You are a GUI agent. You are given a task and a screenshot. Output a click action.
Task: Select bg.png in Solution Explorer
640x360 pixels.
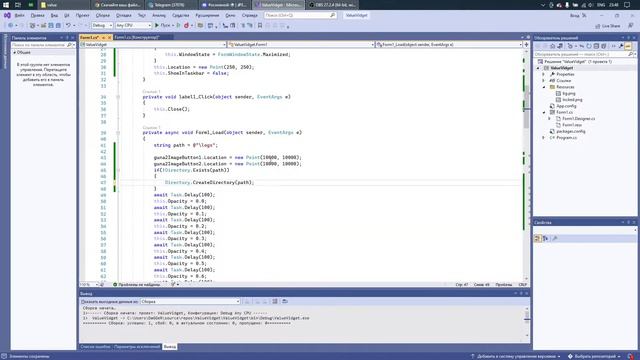coord(569,93)
